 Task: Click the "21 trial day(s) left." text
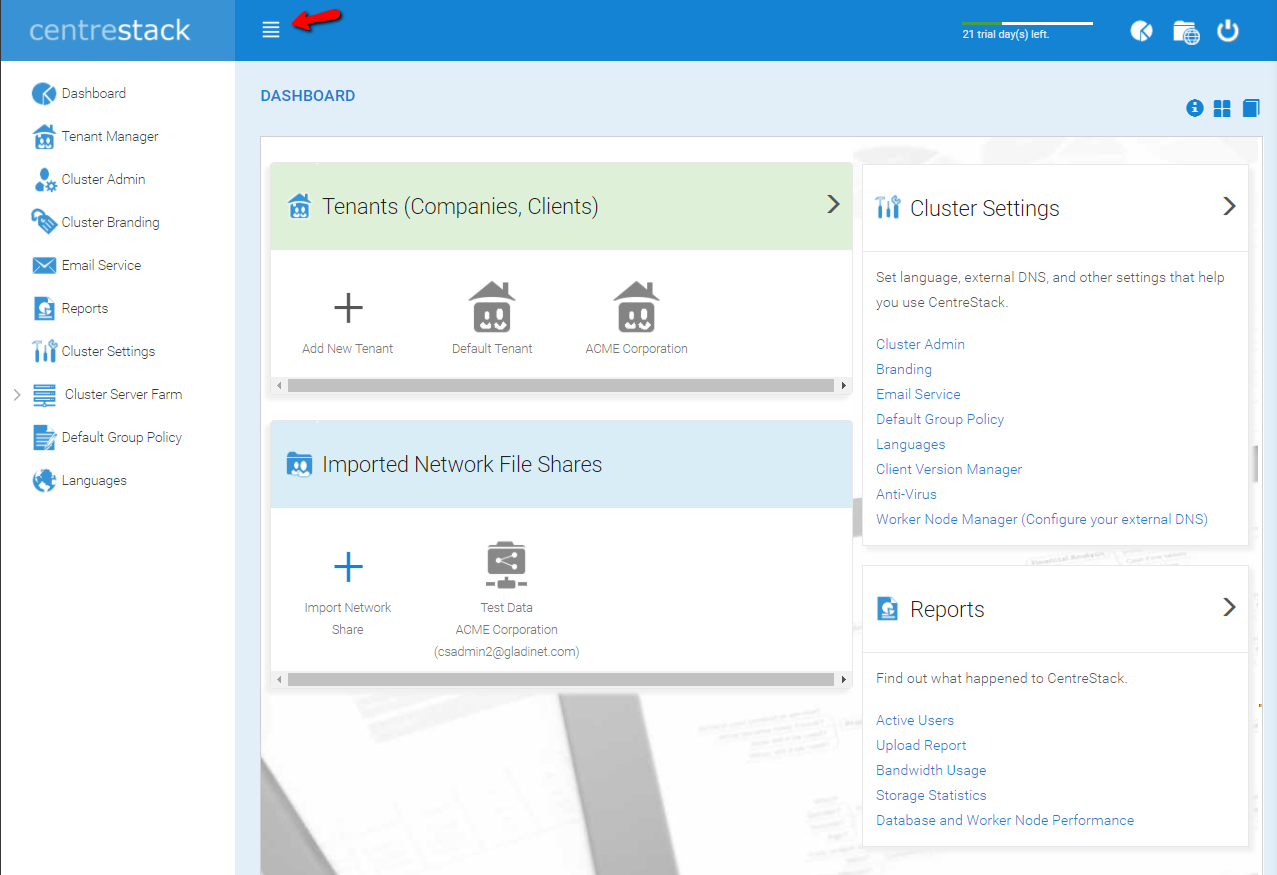coord(1006,34)
